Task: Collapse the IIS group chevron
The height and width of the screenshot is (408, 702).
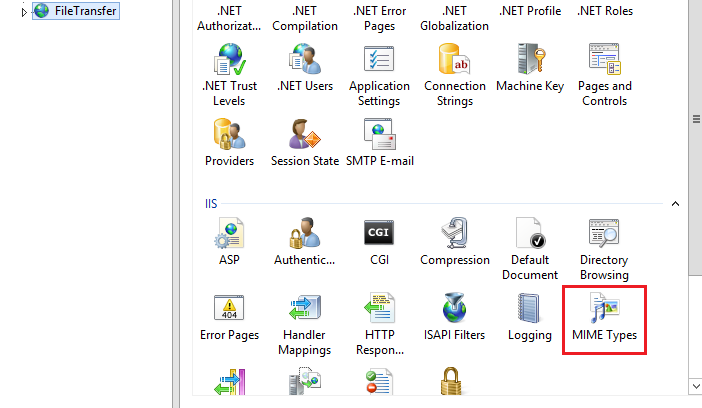Action: [675, 204]
